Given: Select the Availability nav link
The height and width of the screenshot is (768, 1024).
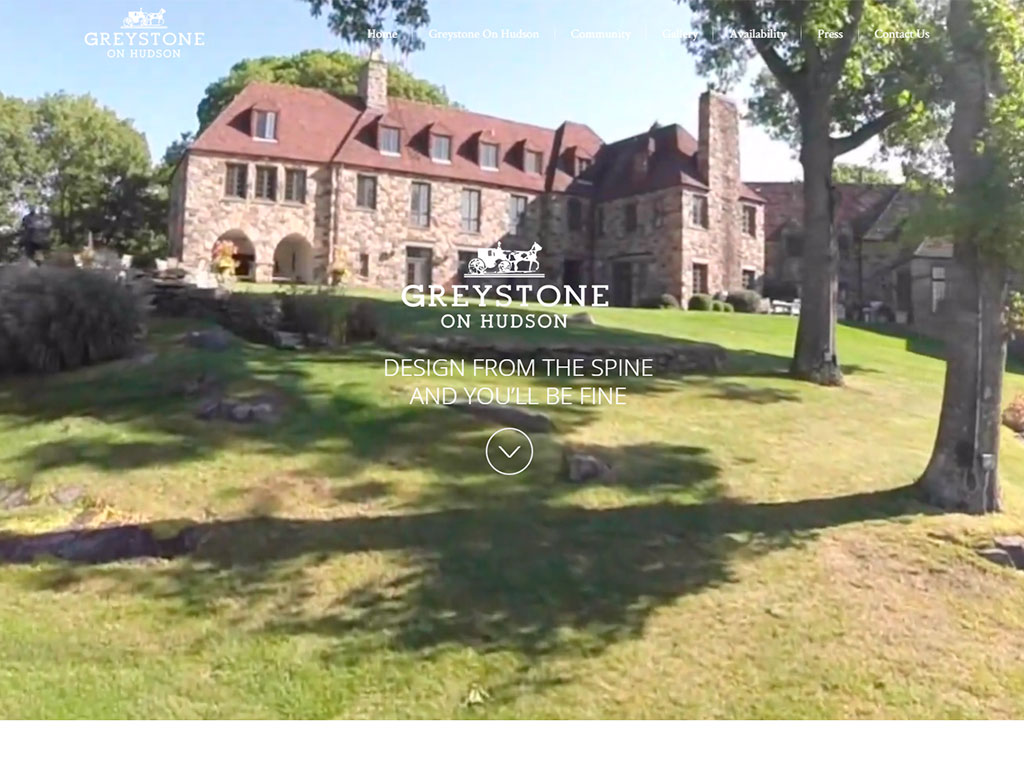Looking at the screenshot, I should [758, 34].
